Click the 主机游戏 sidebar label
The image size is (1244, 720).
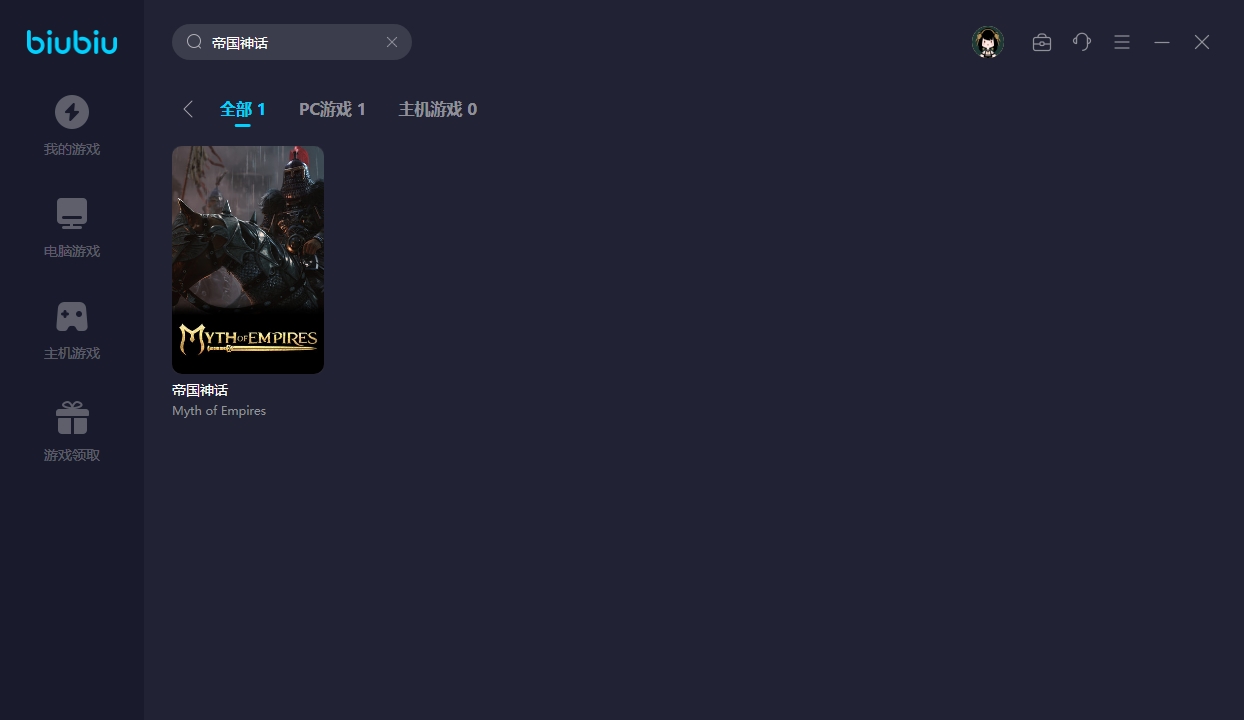tap(72, 353)
